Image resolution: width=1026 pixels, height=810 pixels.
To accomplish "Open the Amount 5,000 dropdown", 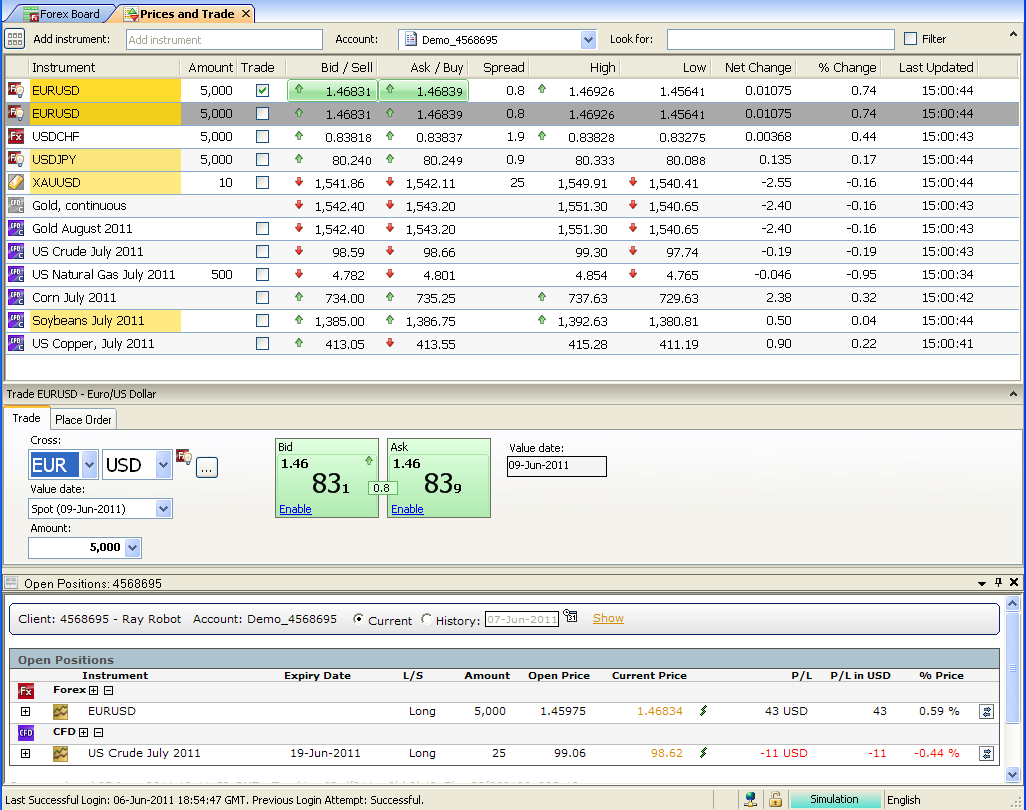I will click(133, 548).
